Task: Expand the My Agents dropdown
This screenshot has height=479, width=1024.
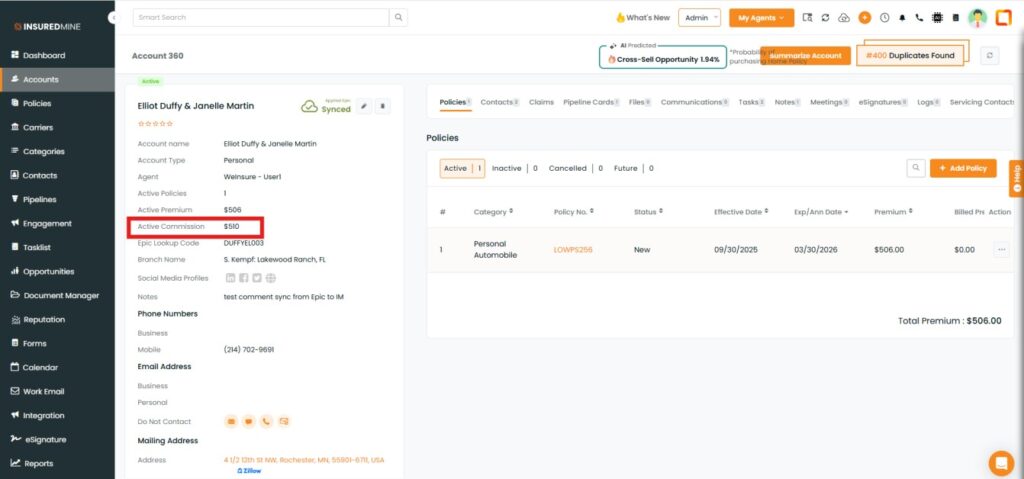Action: pos(761,17)
